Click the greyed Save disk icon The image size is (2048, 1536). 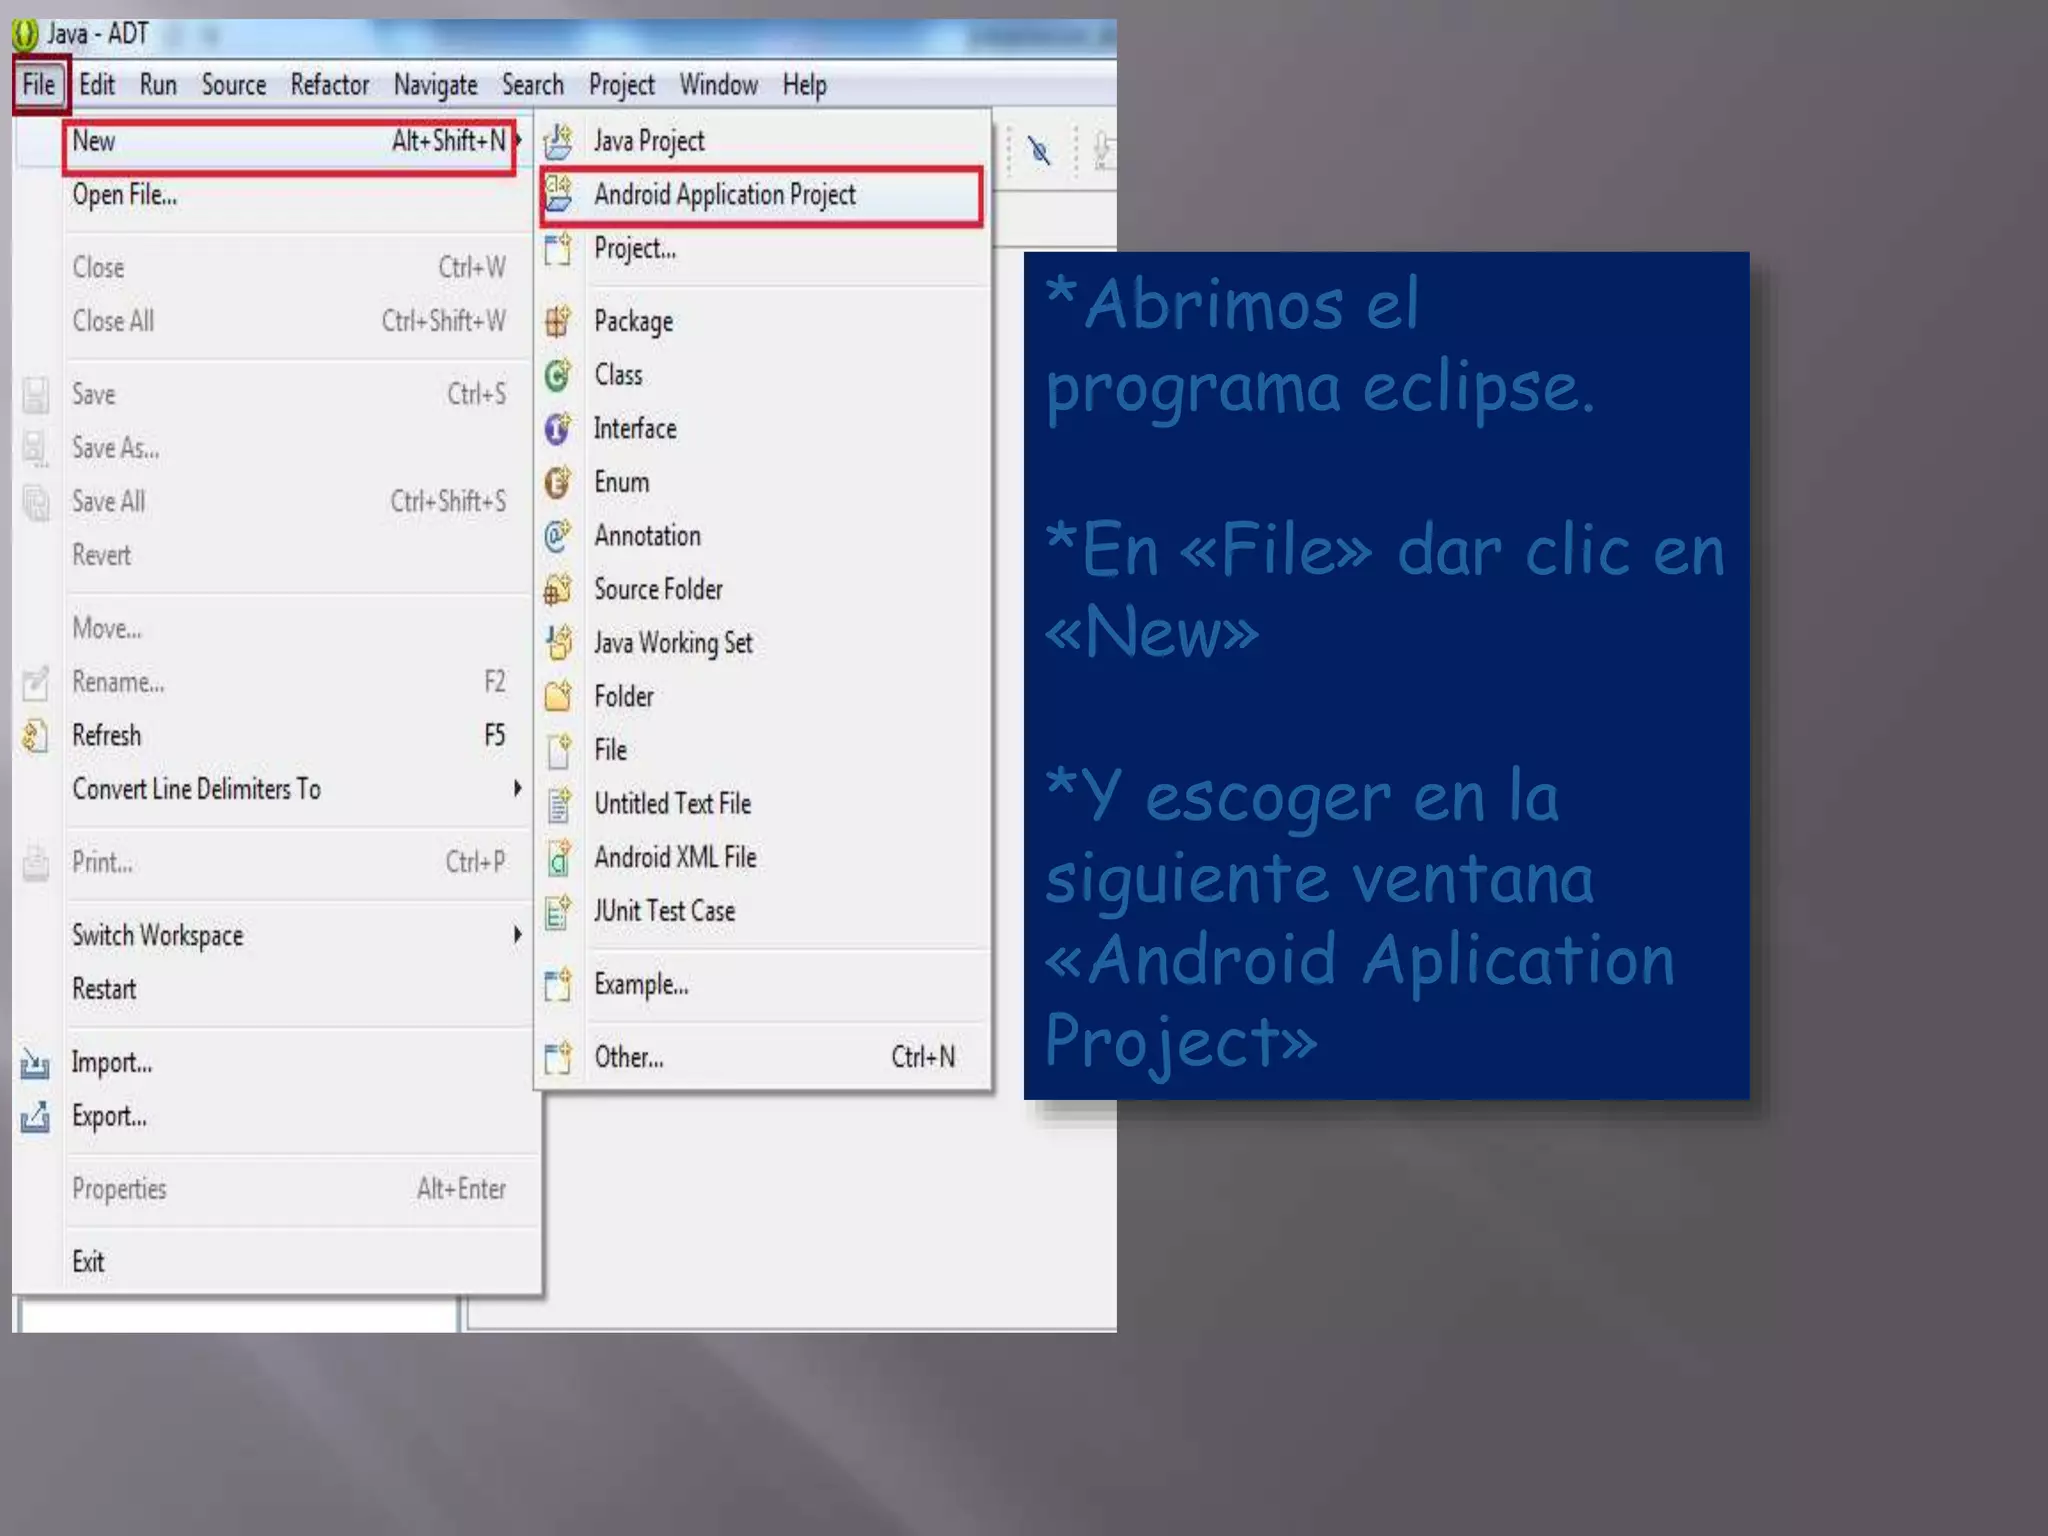(x=35, y=395)
